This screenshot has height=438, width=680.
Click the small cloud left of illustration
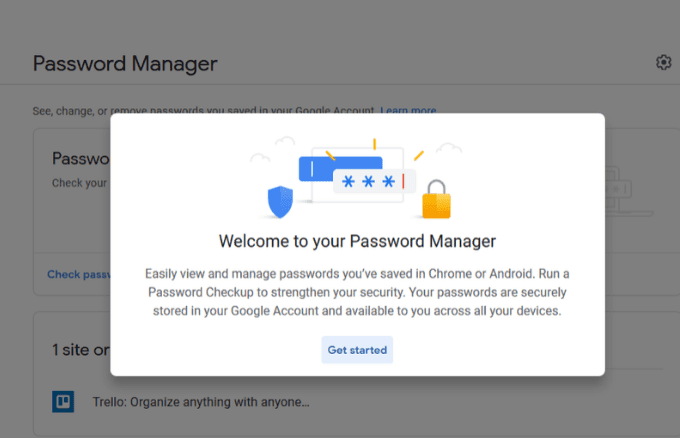pos(261,157)
